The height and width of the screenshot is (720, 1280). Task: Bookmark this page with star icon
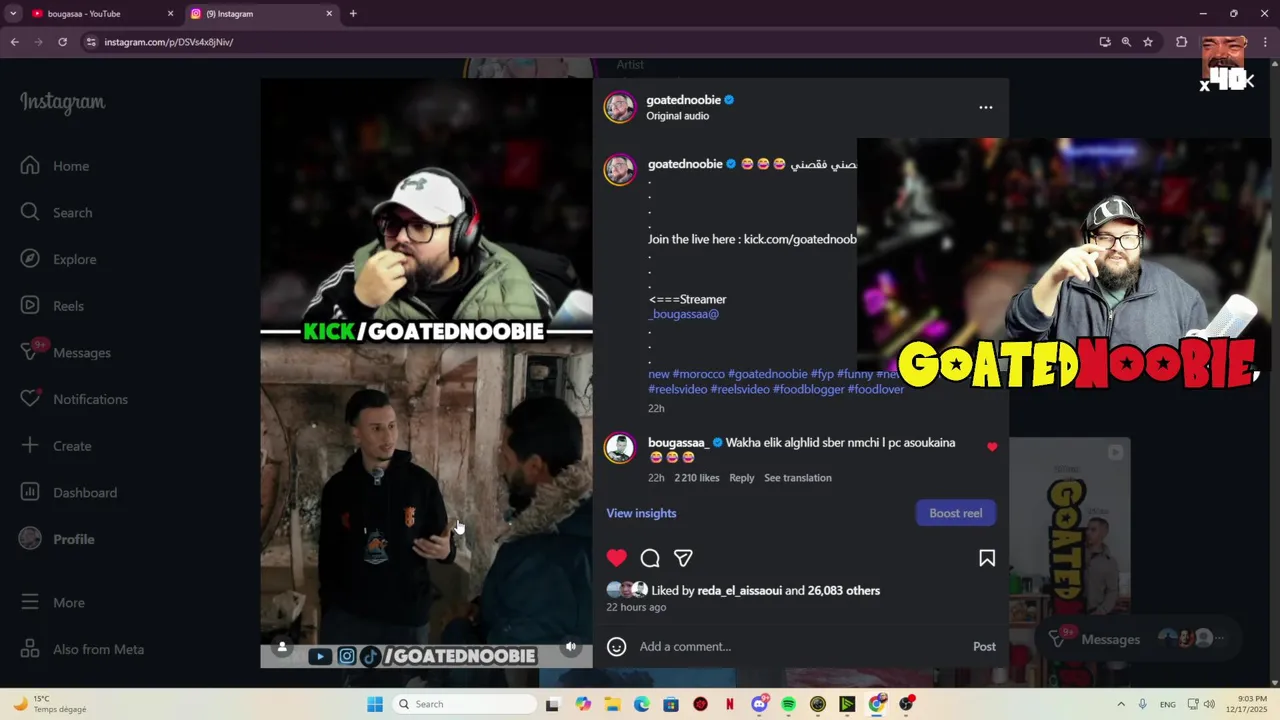[x=1148, y=42]
